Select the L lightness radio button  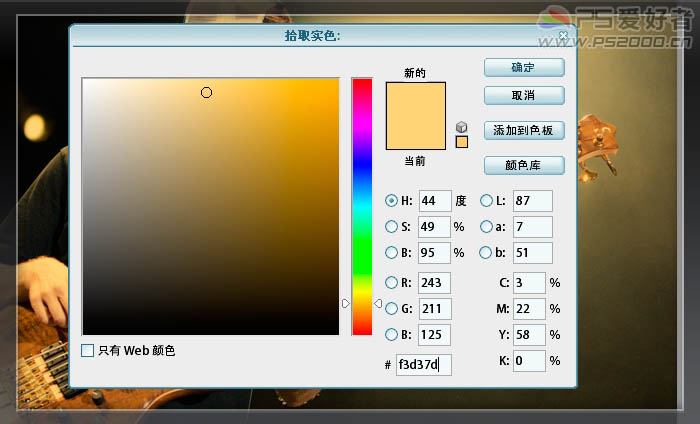point(486,200)
